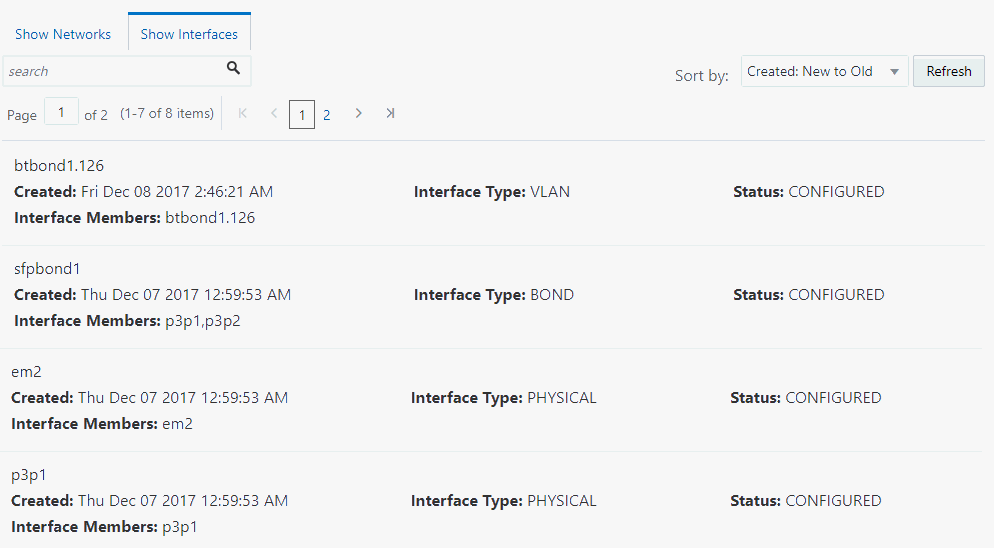Click the p3p1,p3p2 interface members text
The width and height of the screenshot is (994, 548).
[x=203, y=321]
